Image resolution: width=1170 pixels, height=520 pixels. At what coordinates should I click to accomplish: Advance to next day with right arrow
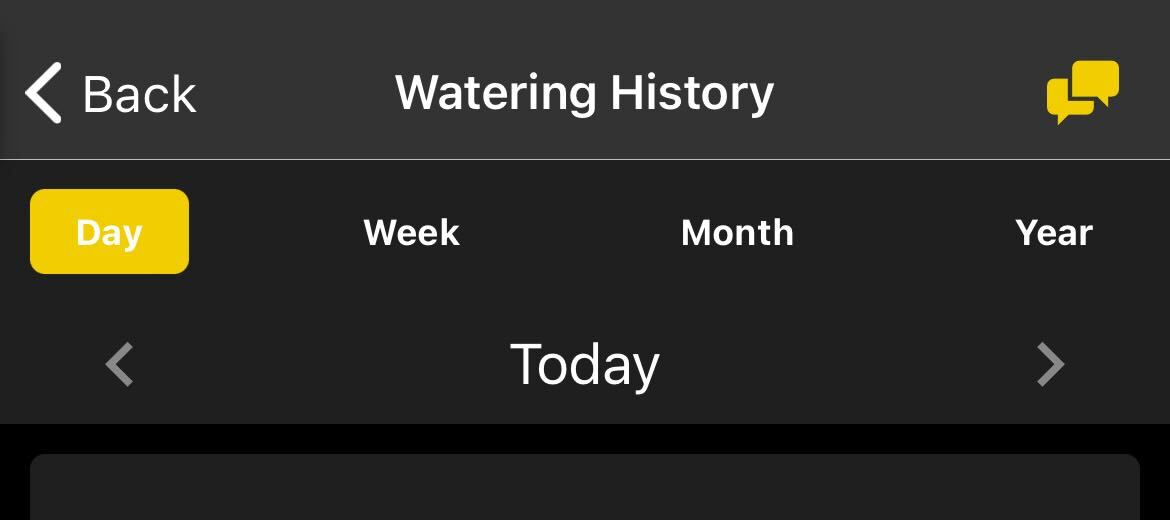(x=1050, y=364)
